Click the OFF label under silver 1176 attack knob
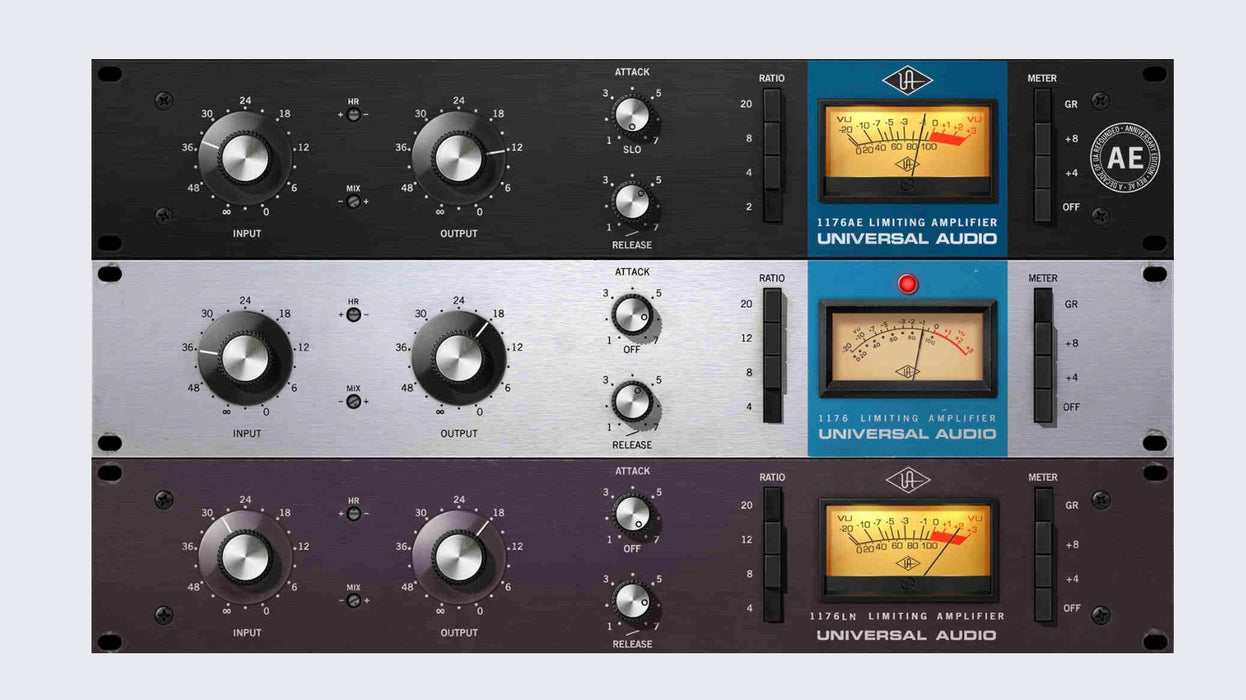Viewport: 1246px width, 700px height. point(632,348)
